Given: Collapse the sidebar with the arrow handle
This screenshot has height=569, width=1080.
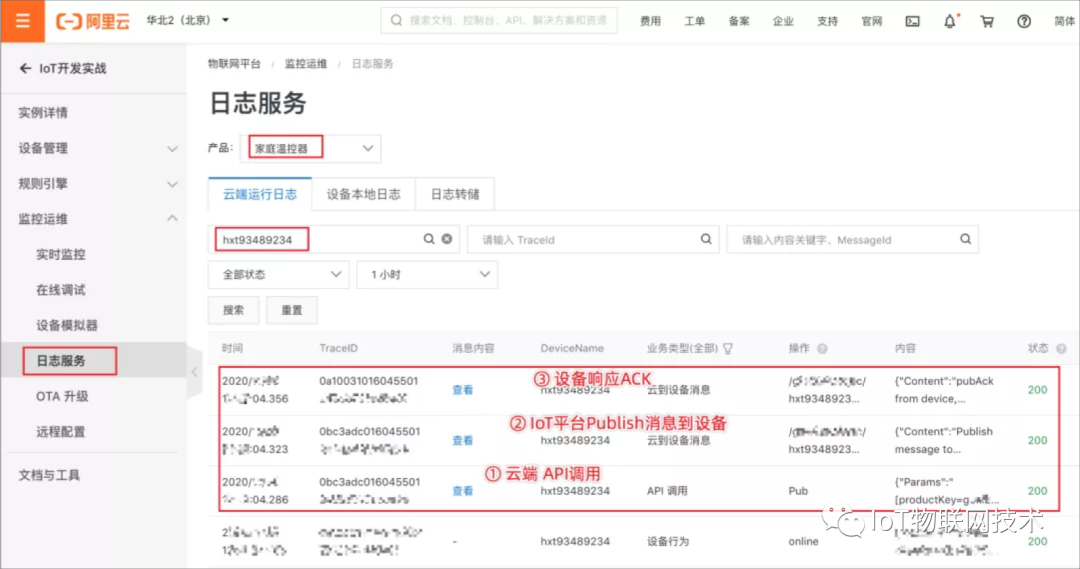Looking at the screenshot, I should [x=194, y=372].
